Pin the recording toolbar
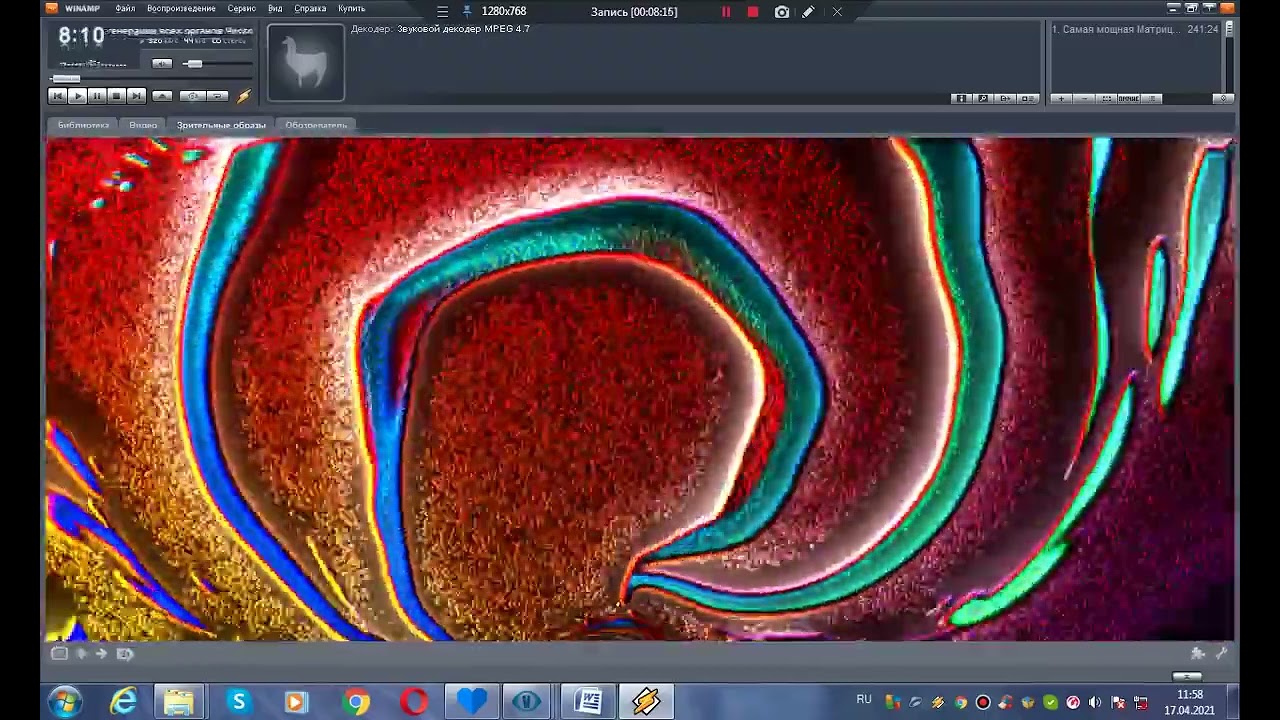Screen dimensions: 1280x720 466,12
